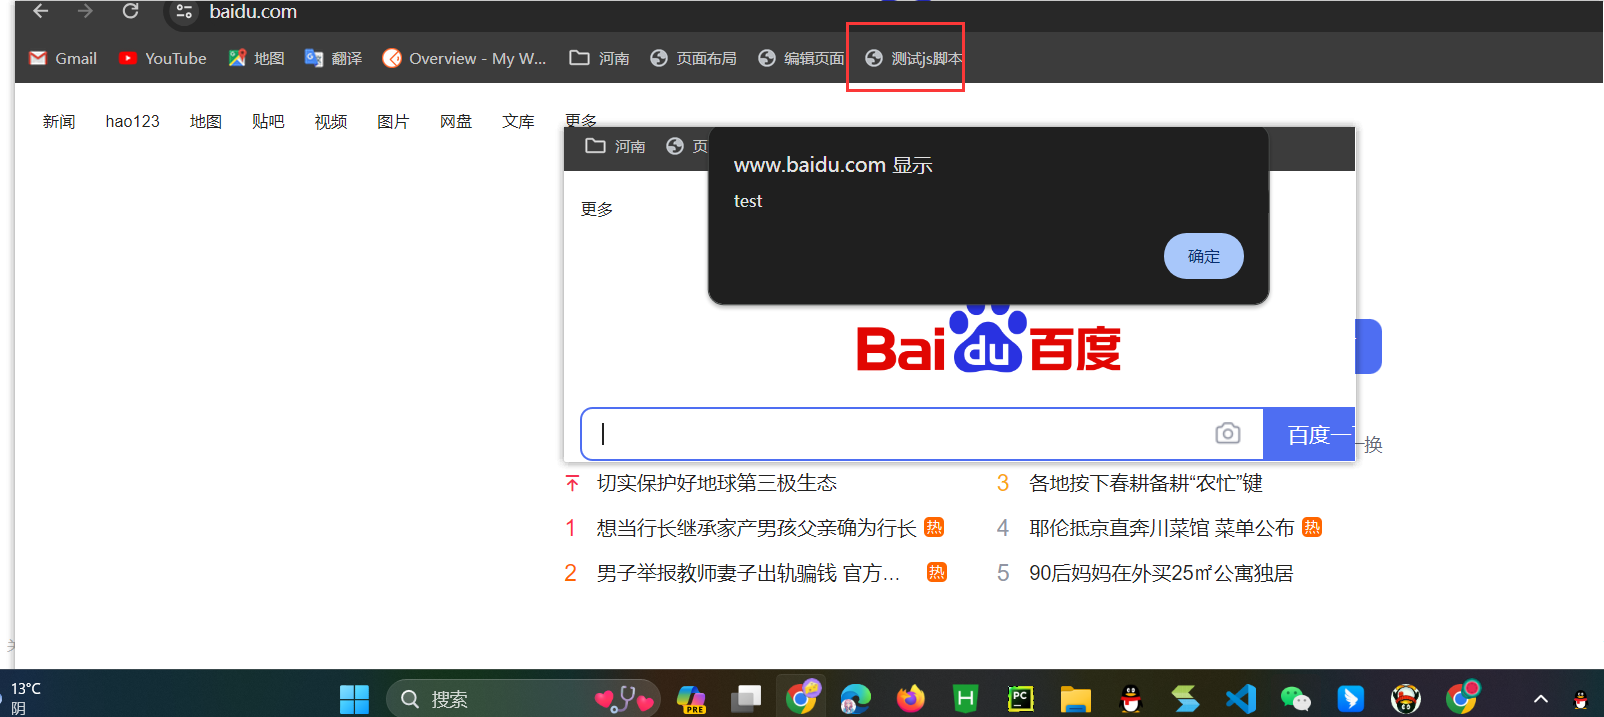The height and width of the screenshot is (717, 1604).
Task: Open the 地图 bookmark with Maps icon
Action: tap(256, 58)
